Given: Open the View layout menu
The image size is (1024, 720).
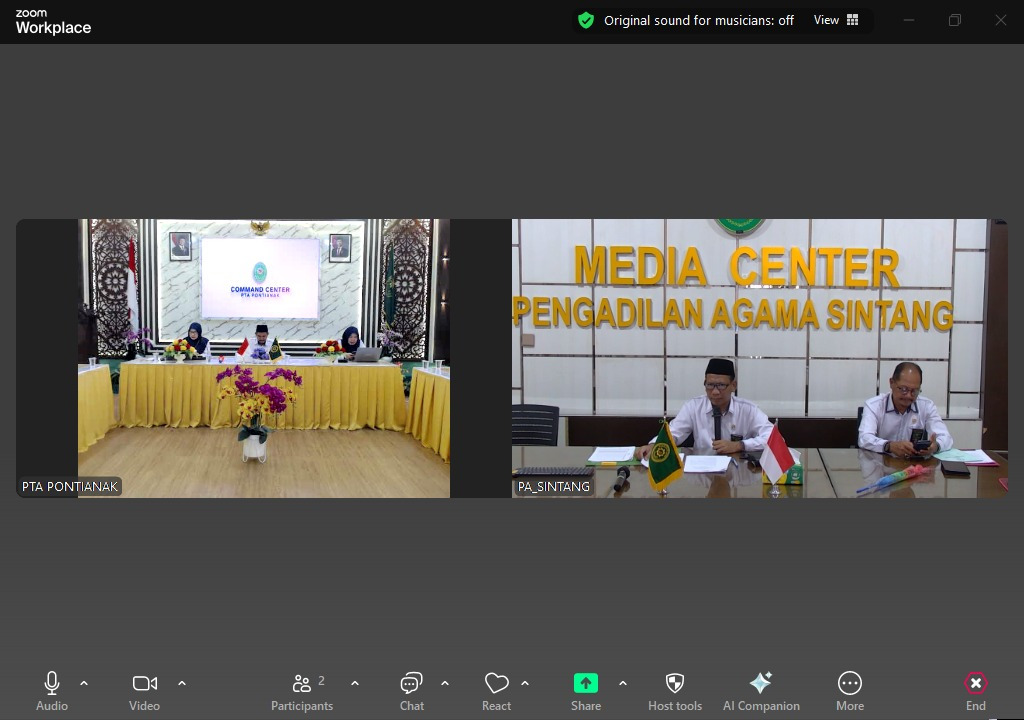Looking at the screenshot, I should coord(836,20).
